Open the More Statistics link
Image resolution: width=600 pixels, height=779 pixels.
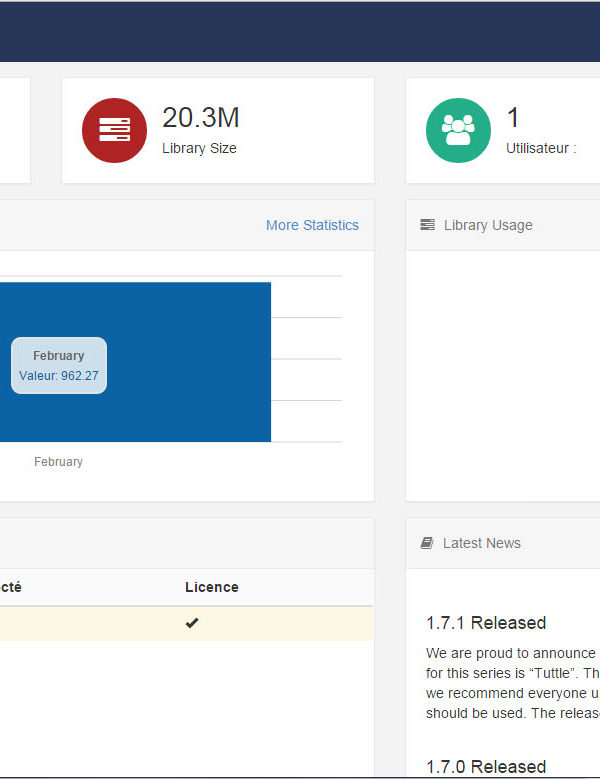point(312,225)
